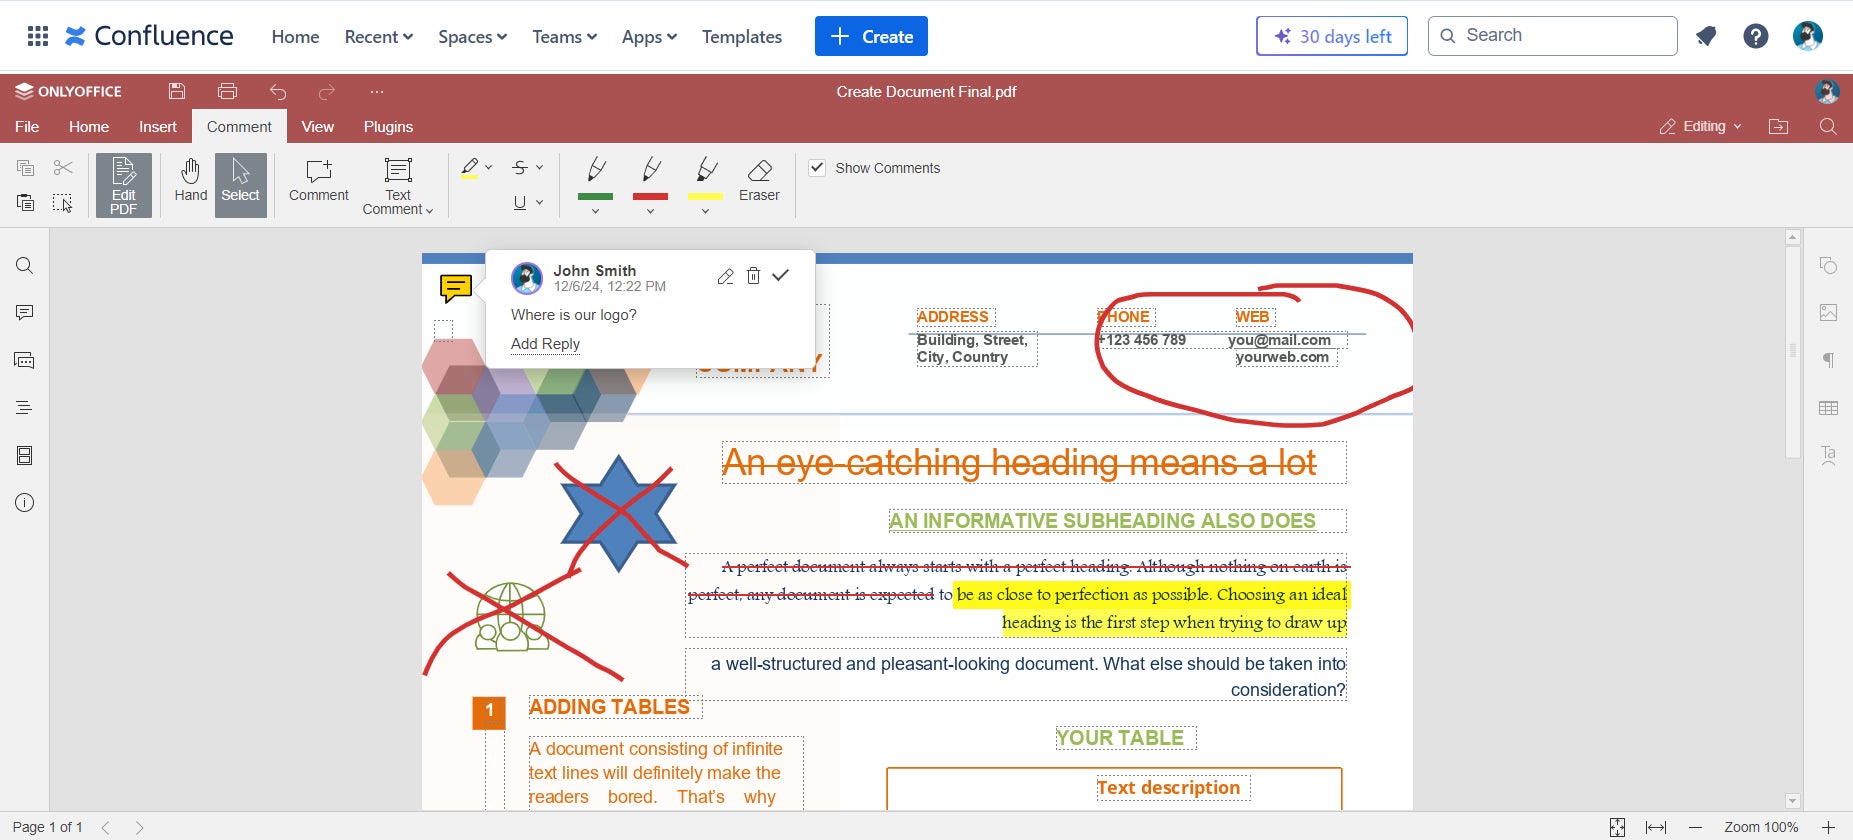Click the Copy icon in toolbar
Viewport: 1853px width, 840px height.
click(x=26, y=167)
